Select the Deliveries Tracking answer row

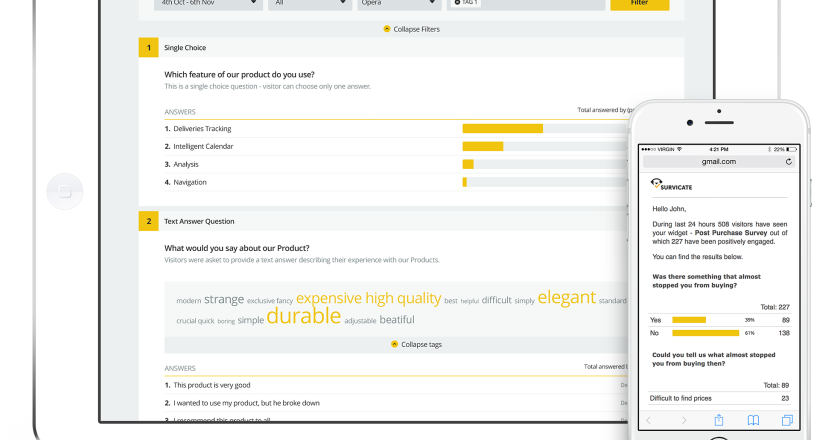click(x=396, y=129)
